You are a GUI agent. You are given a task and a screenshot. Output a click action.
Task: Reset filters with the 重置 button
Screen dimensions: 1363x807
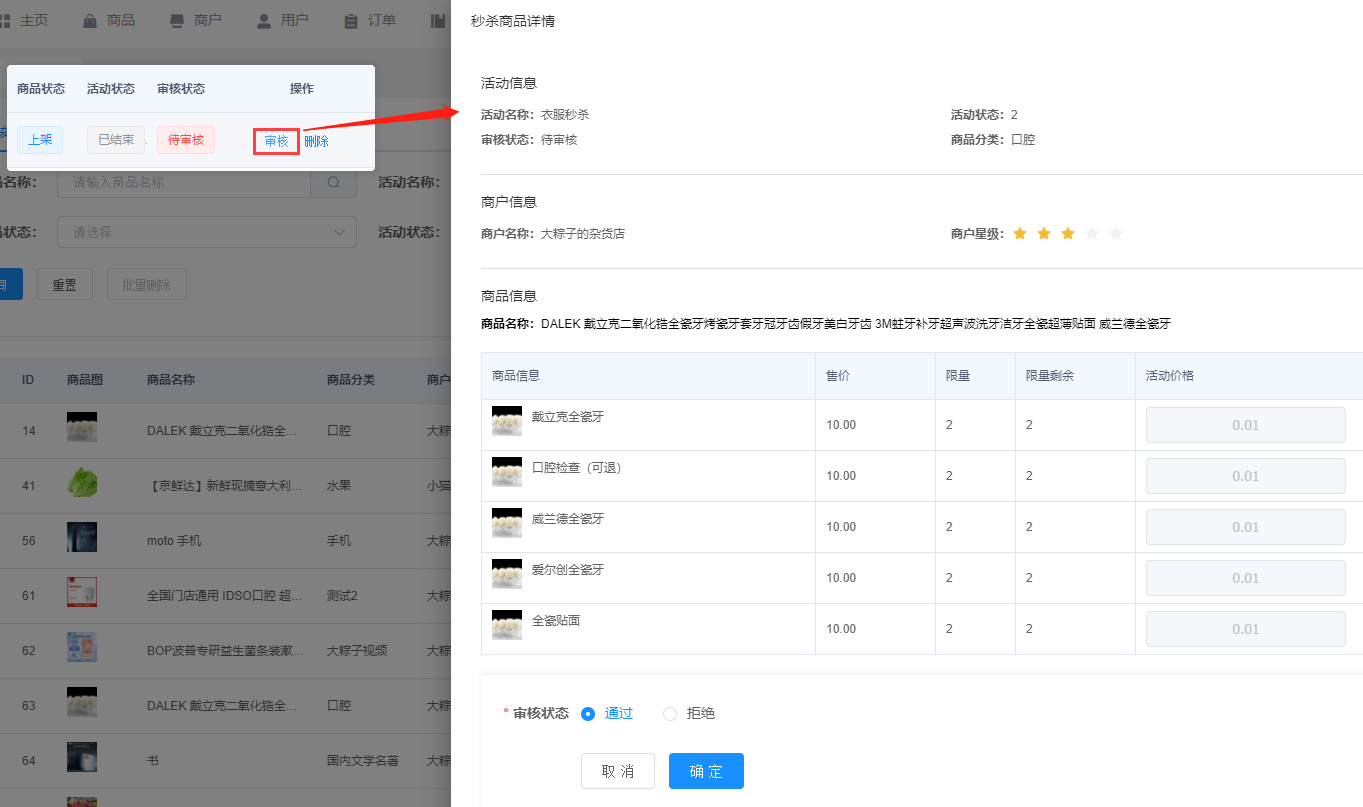[x=64, y=284]
